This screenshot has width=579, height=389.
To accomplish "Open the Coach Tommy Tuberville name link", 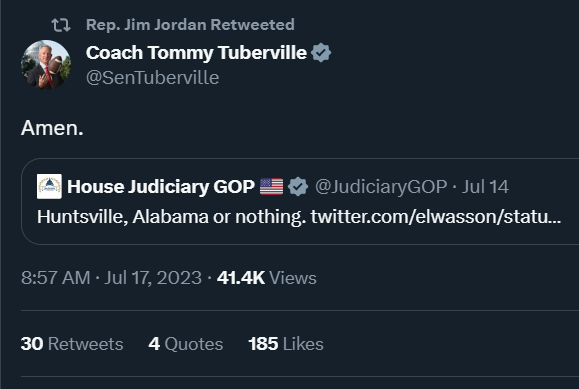I will point(196,53).
